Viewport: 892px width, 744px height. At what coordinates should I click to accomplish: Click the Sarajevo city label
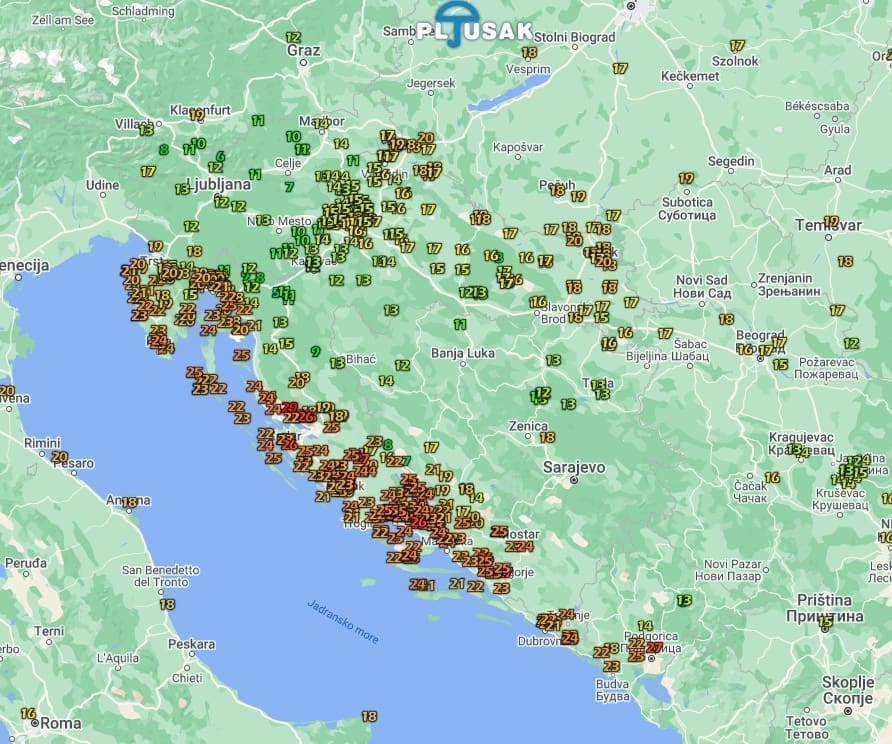[x=574, y=466]
